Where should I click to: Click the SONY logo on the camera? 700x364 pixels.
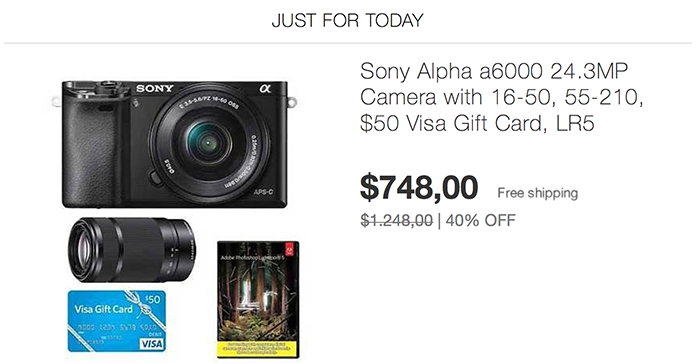click(x=154, y=88)
